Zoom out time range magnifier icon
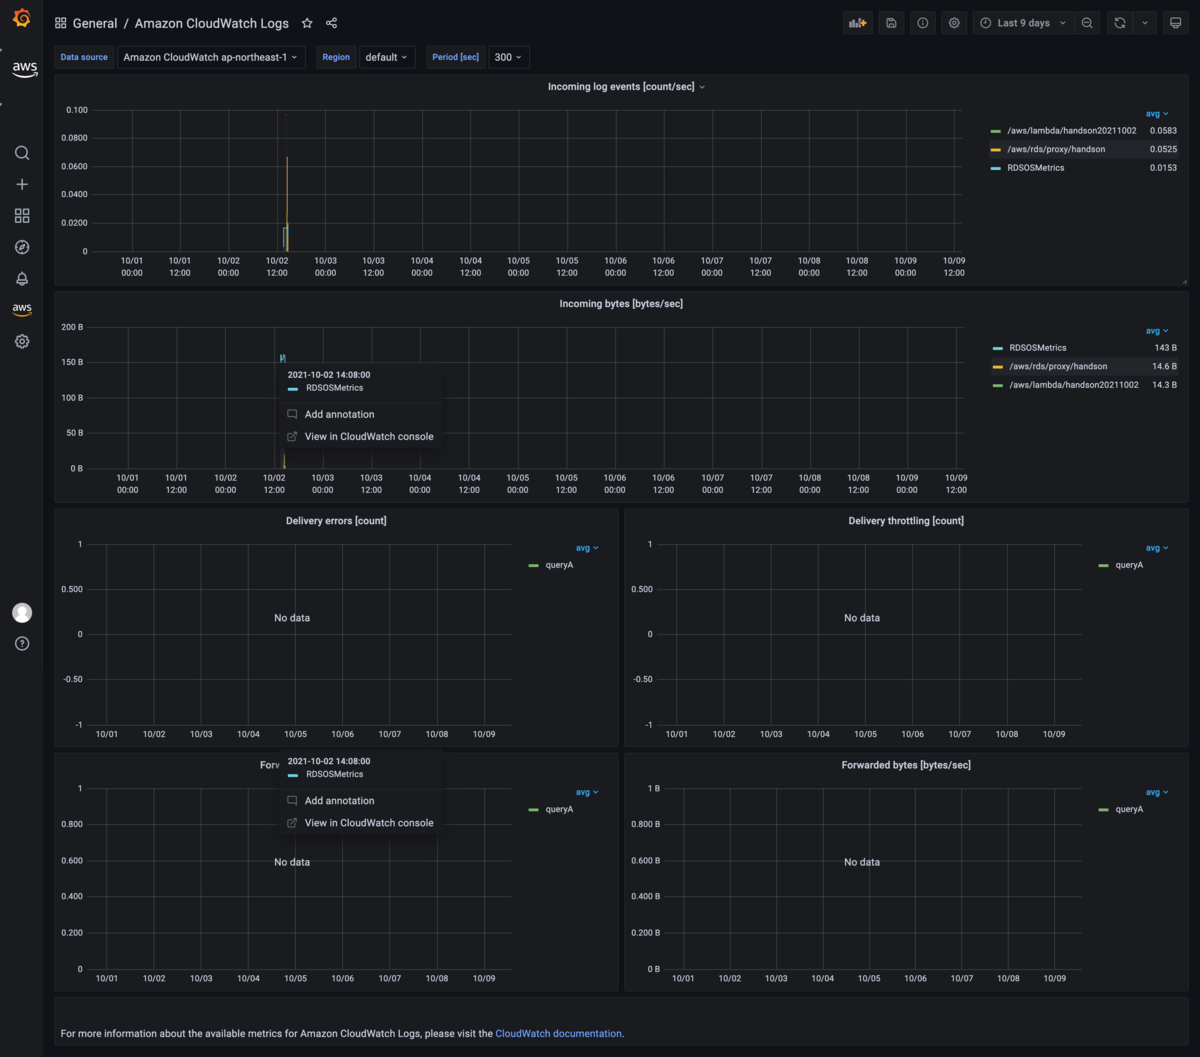The height and width of the screenshot is (1057, 1200). (x=1087, y=23)
